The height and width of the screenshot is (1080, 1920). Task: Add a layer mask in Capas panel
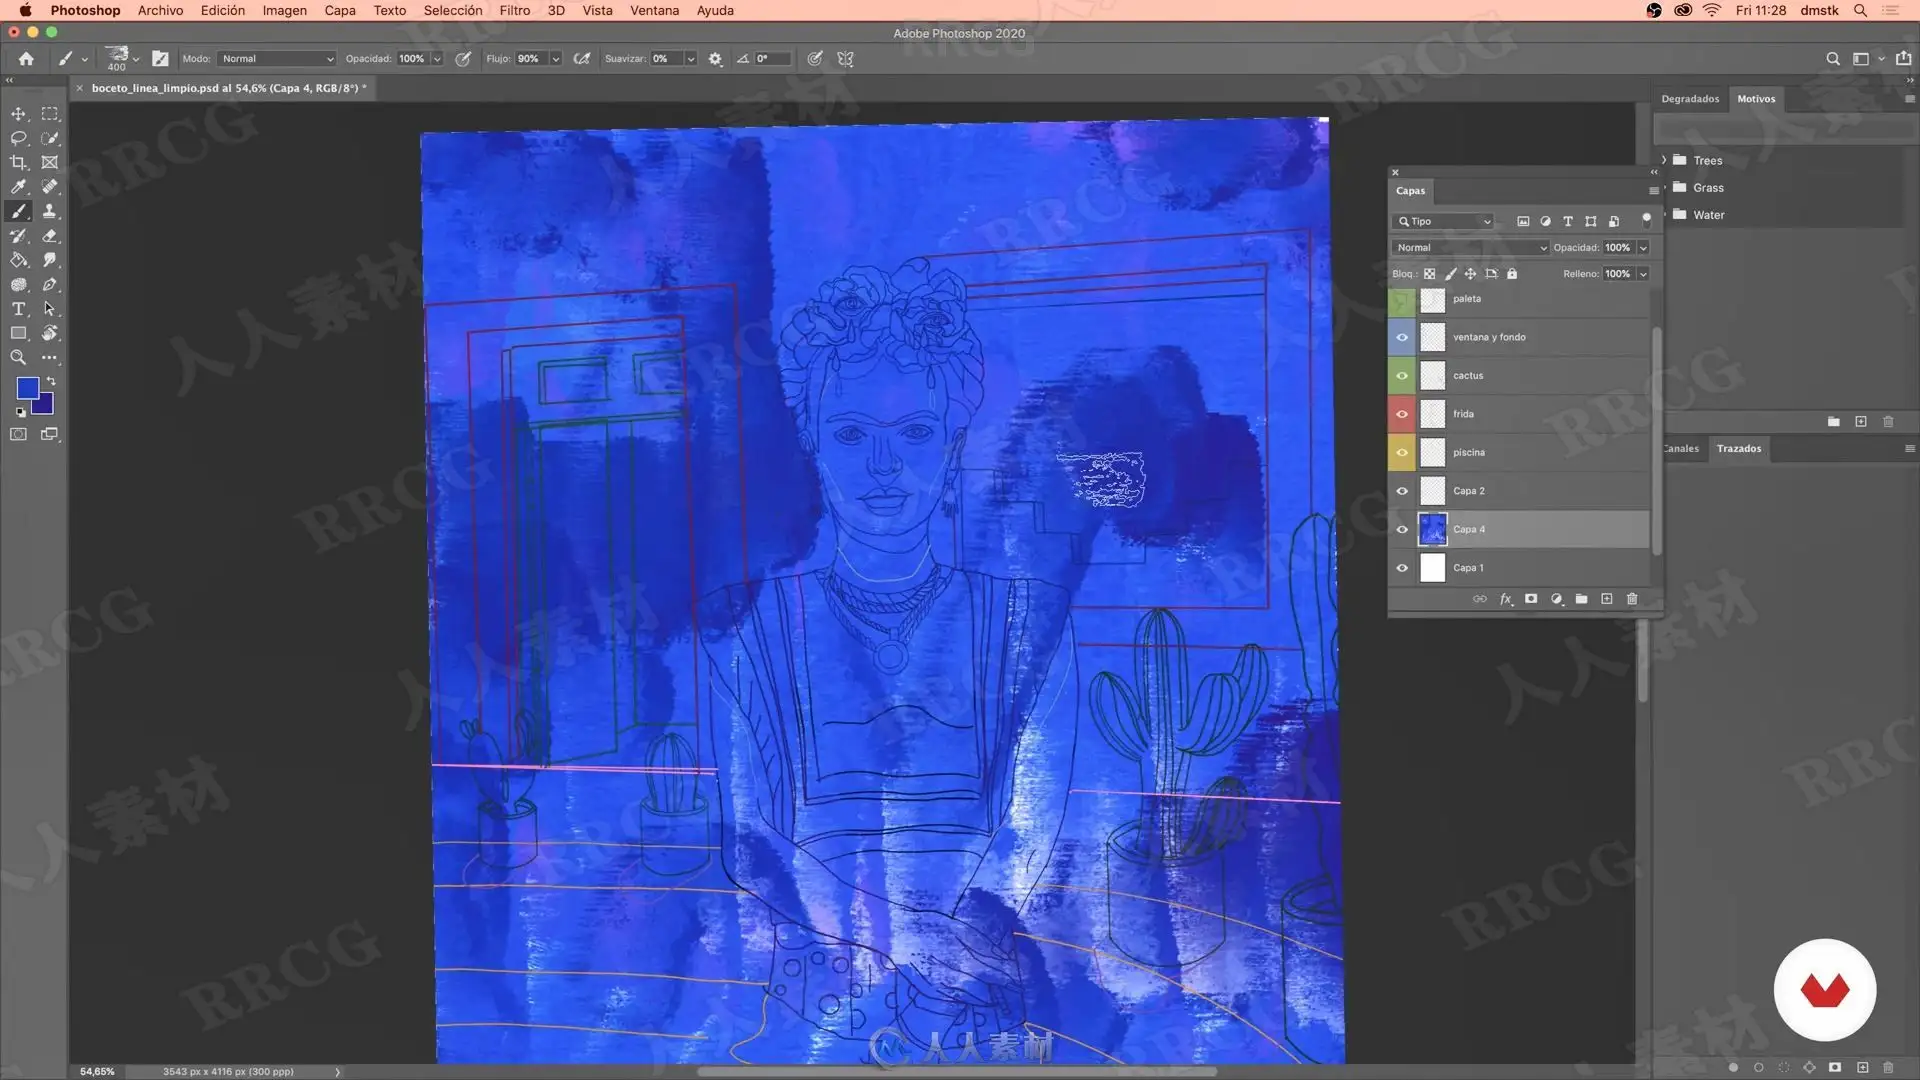(x=1531, y=599)
